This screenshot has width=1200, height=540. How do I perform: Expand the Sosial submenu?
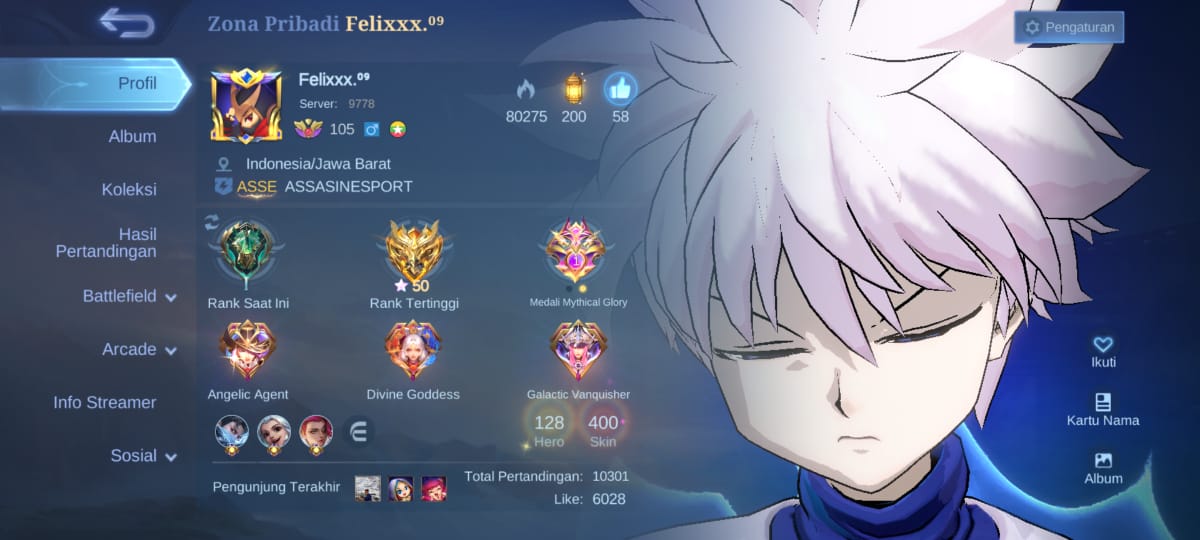click(143, 455)
